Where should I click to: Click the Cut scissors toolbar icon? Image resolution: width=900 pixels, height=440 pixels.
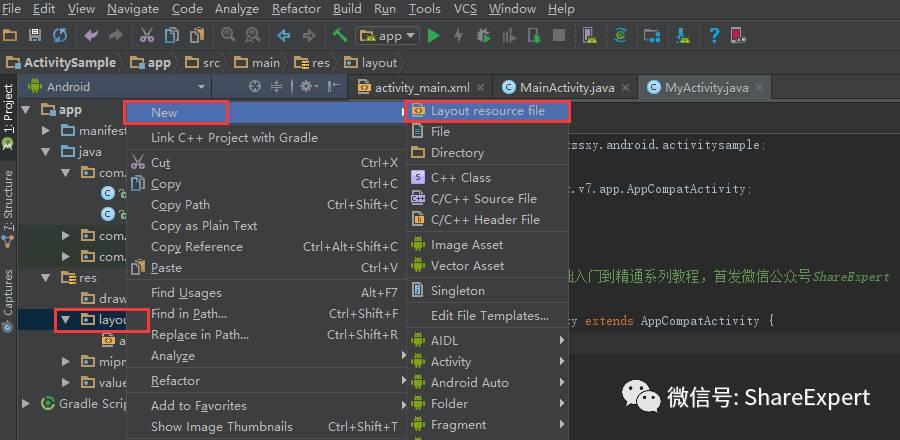[146, 36]
